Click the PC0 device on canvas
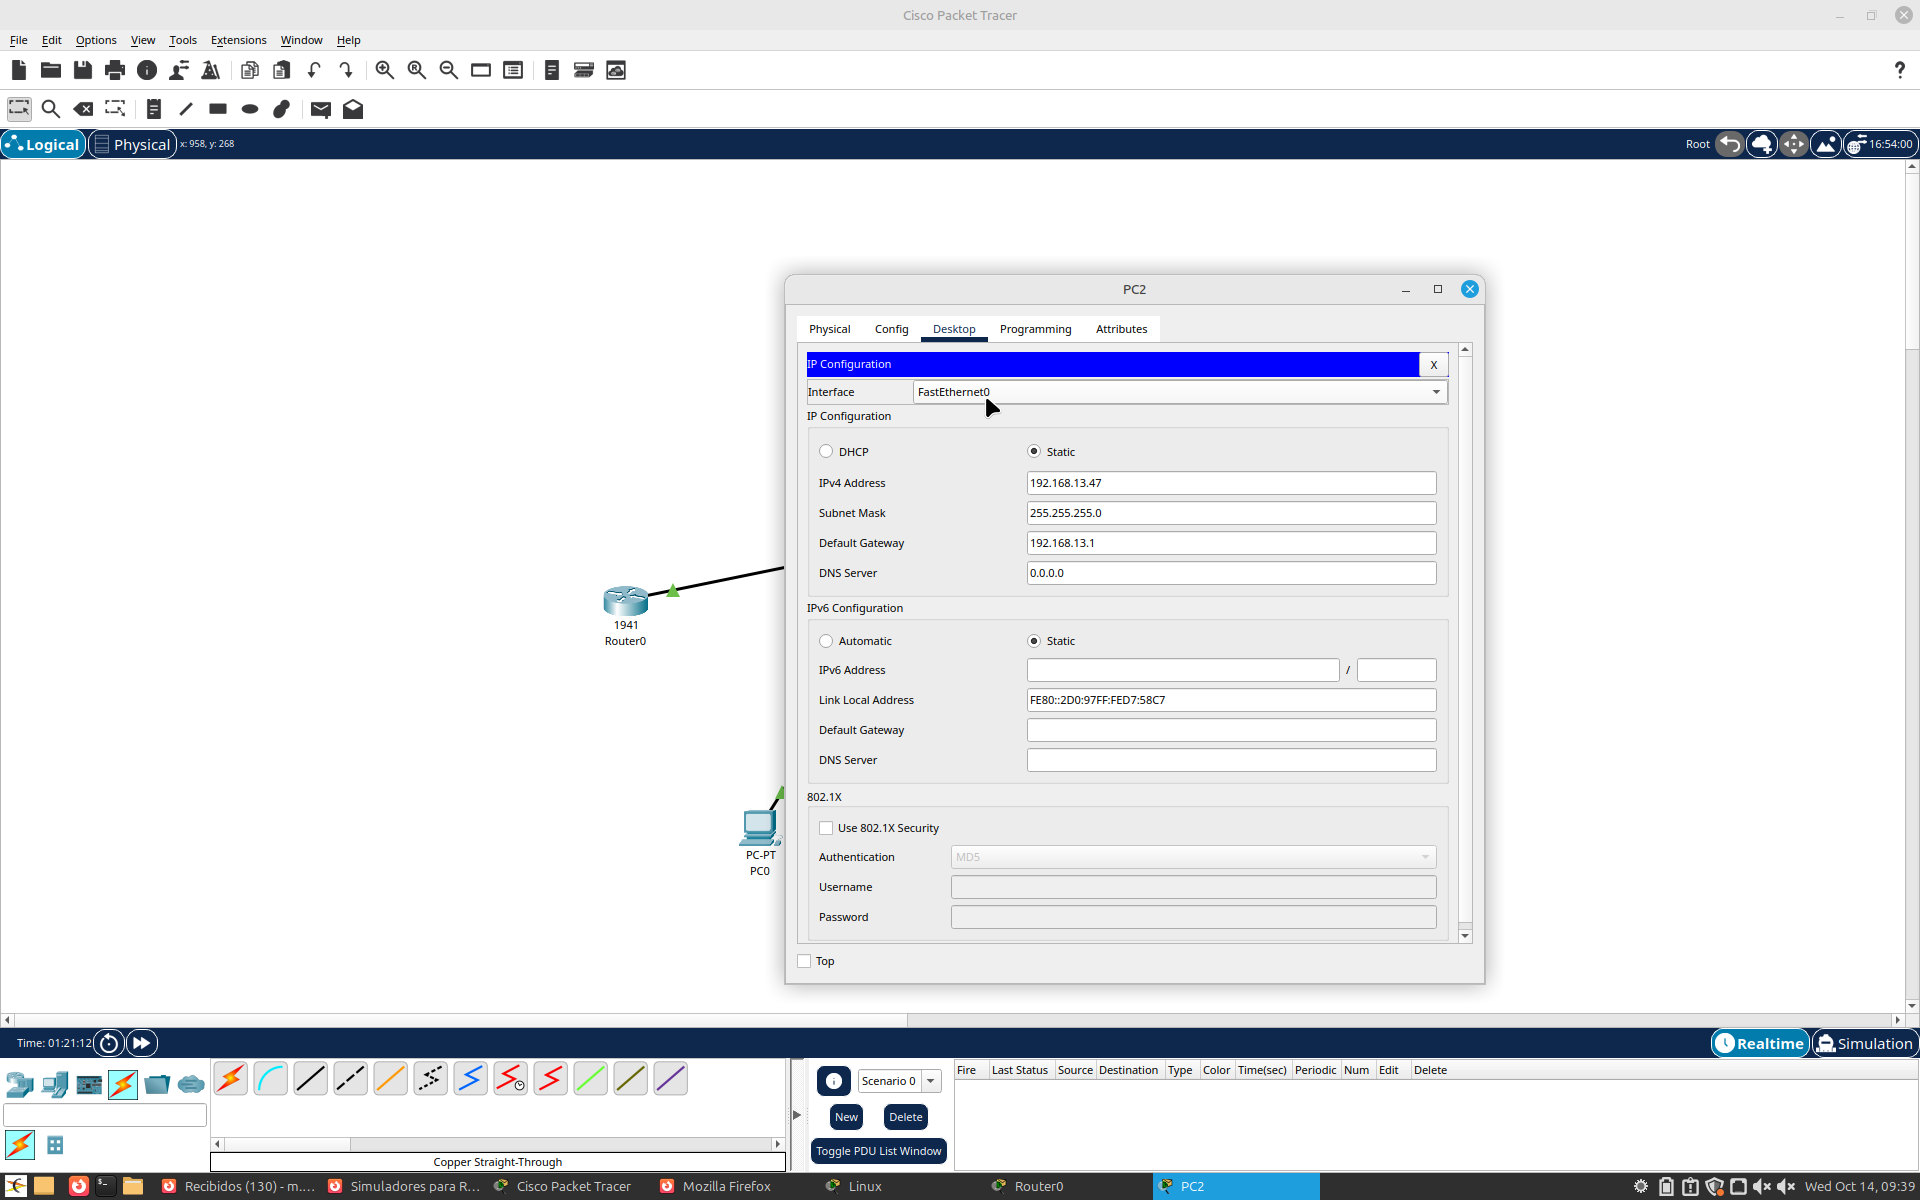Screen dimensions: 1920x1200 pyautogui.click(x=760, y=828)
